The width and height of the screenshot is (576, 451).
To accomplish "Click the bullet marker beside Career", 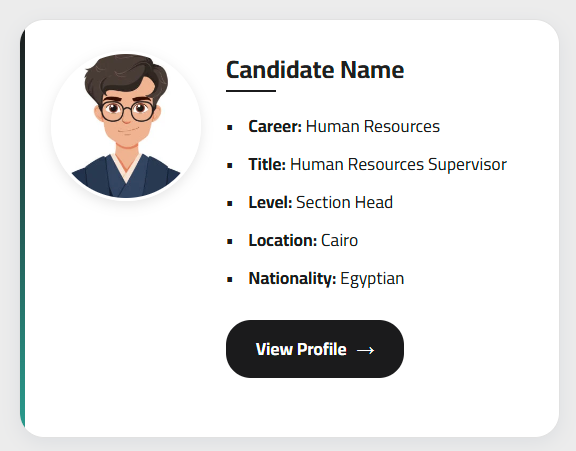I will [230, 128].
